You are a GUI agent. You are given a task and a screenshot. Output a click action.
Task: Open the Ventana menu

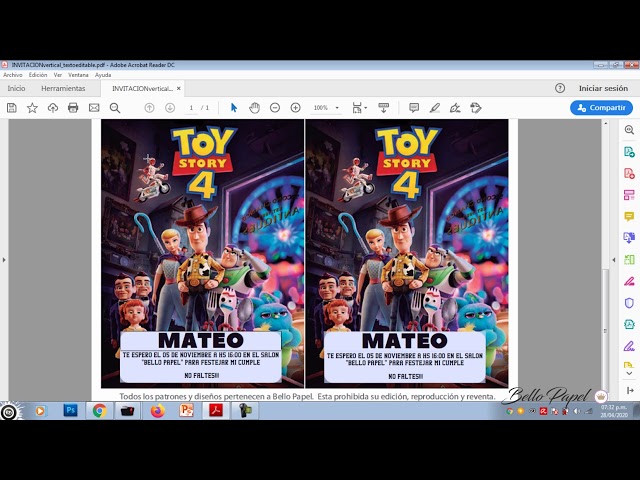78,75
